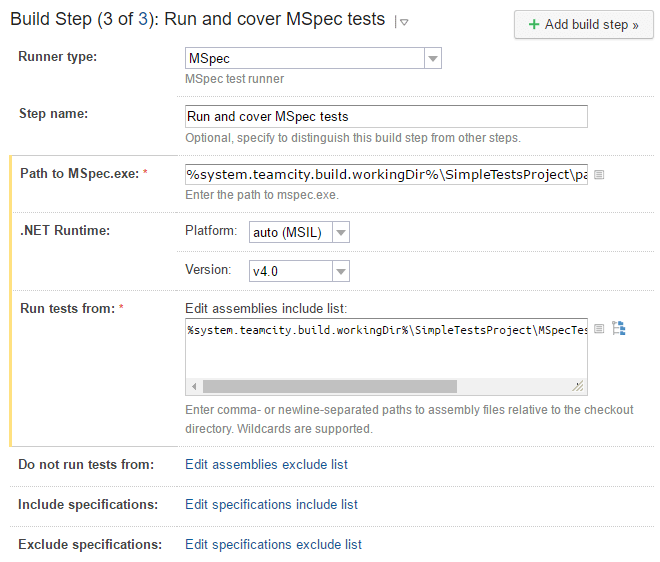The width and height of the screenshot is (660, 562).
Task: Open the .NET Version dropdown
Action: (340, 271)
